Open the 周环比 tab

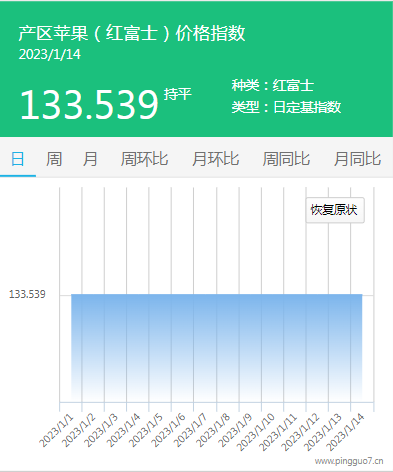(144, 159)
